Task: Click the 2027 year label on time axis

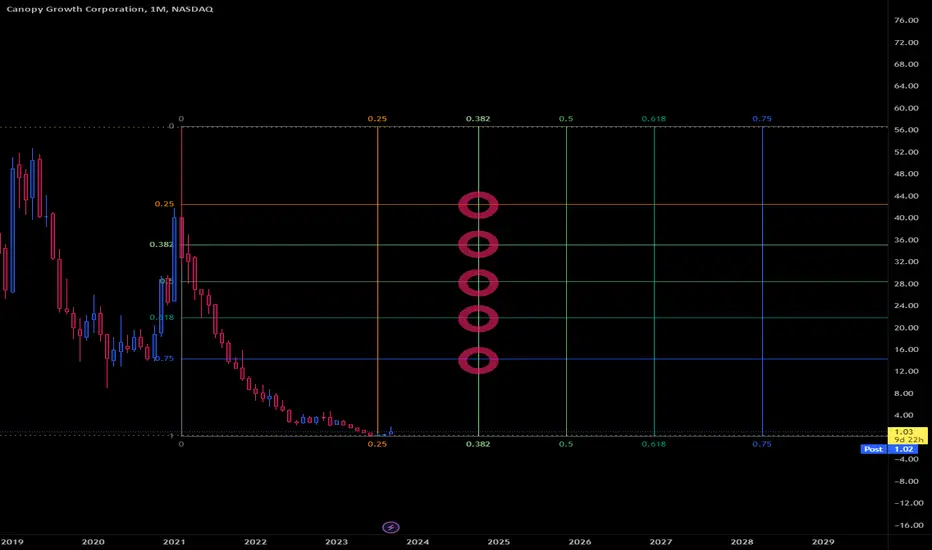Action: [660, 542]
